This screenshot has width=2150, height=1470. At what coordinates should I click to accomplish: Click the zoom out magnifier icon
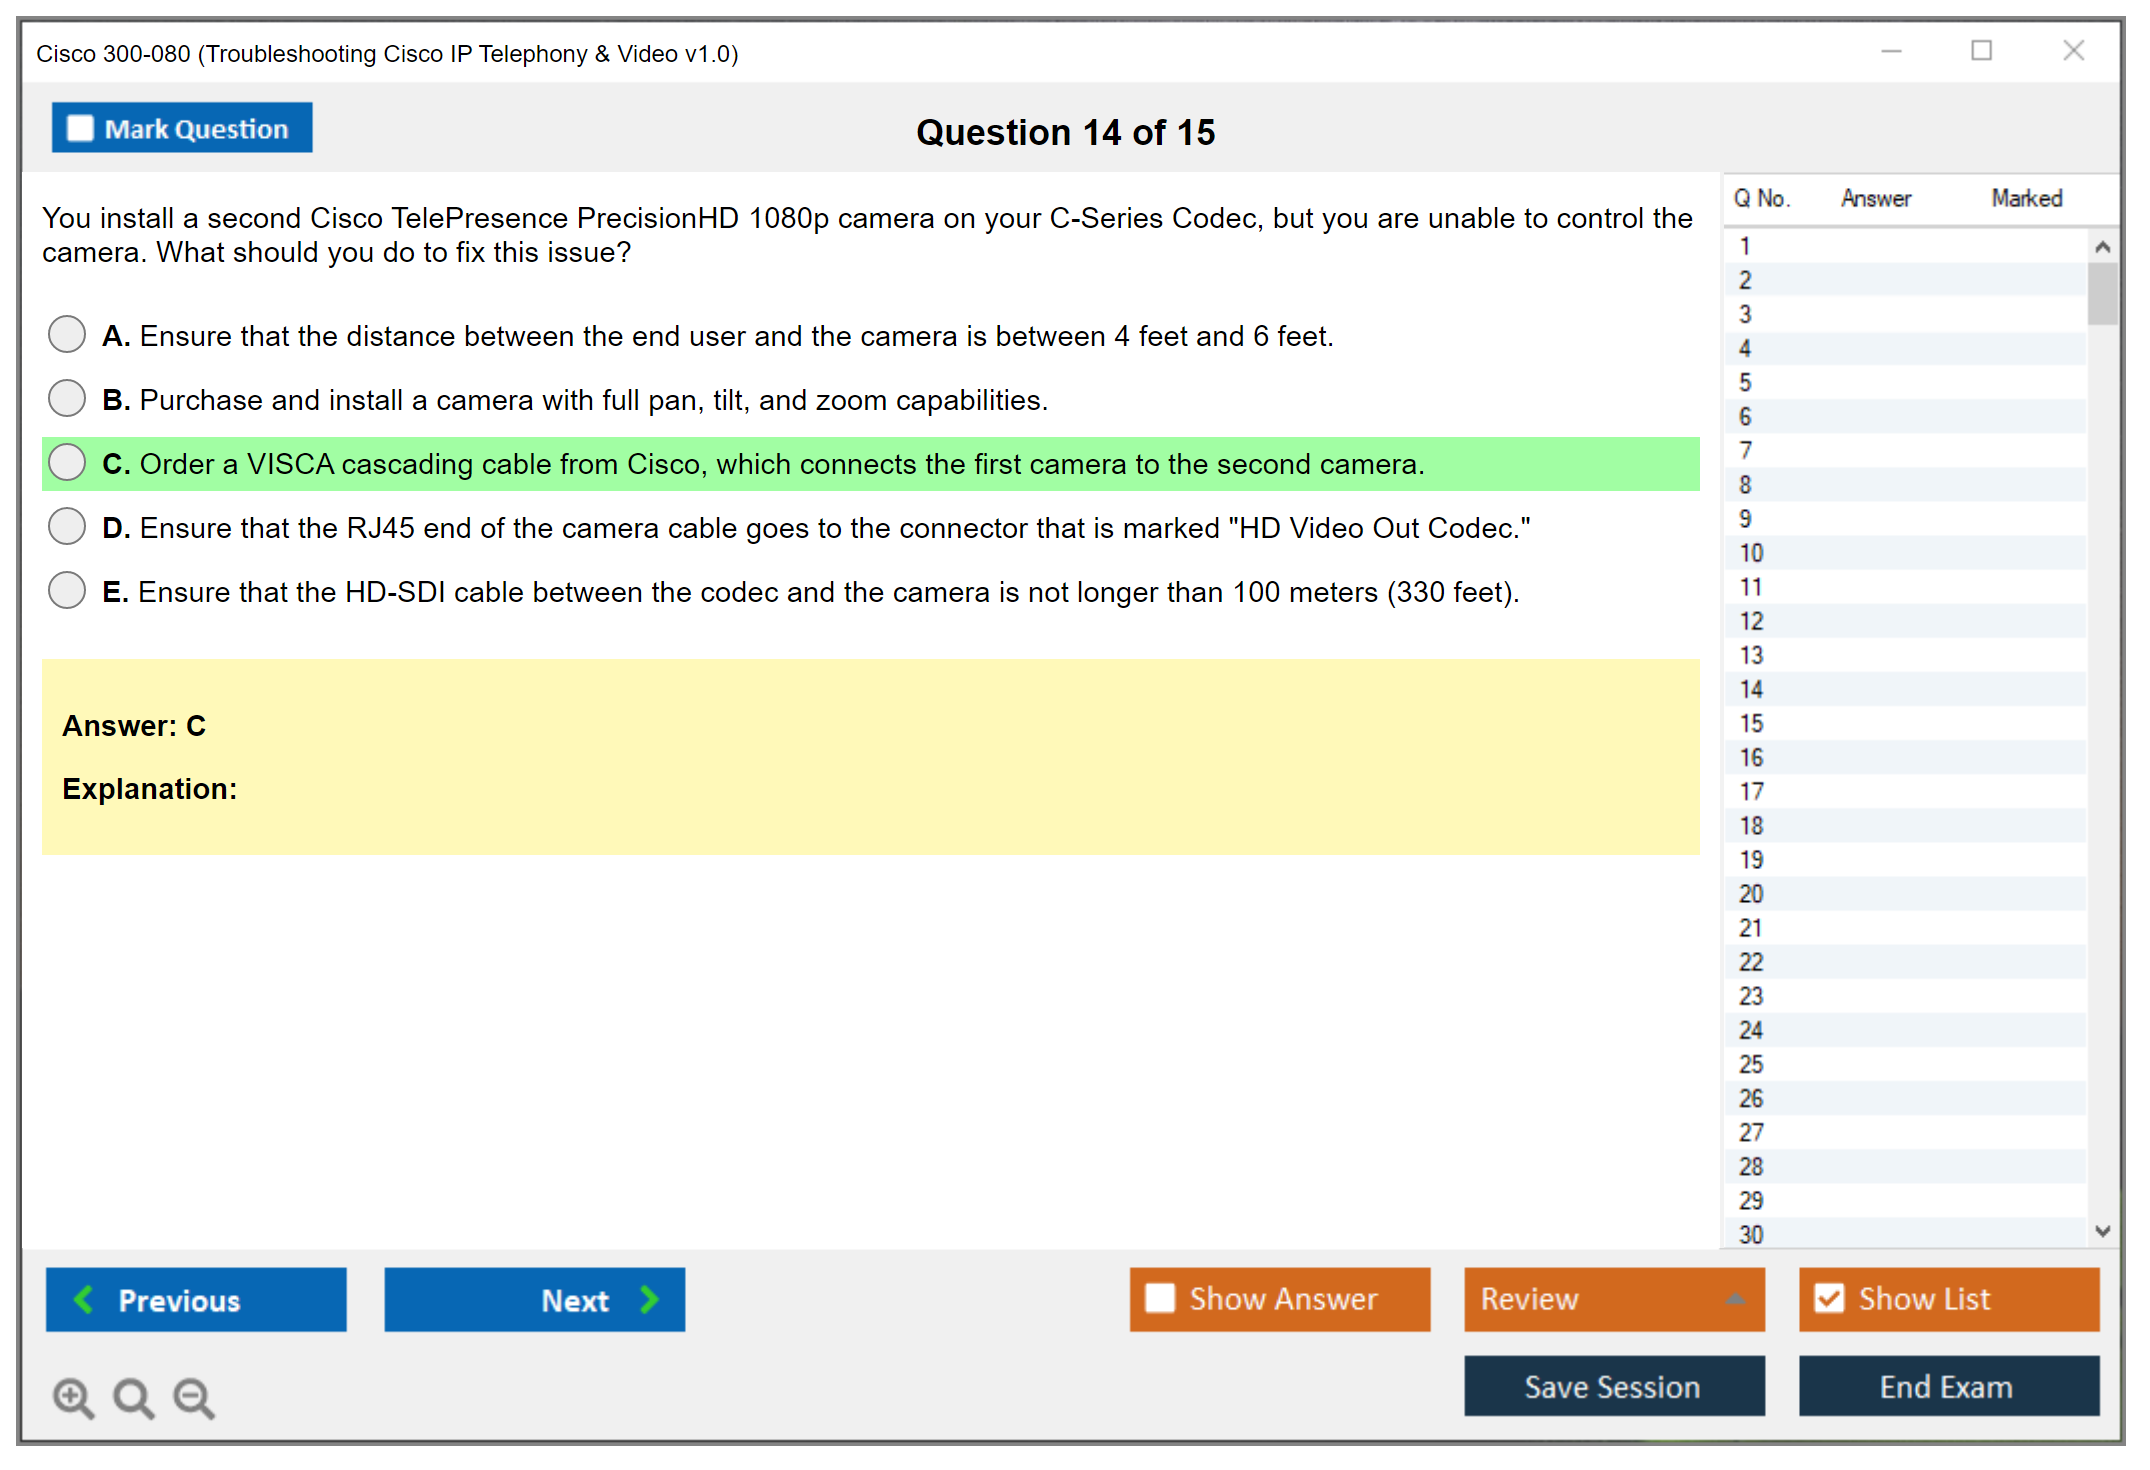pyautogui.click(x=194, y=1397)
